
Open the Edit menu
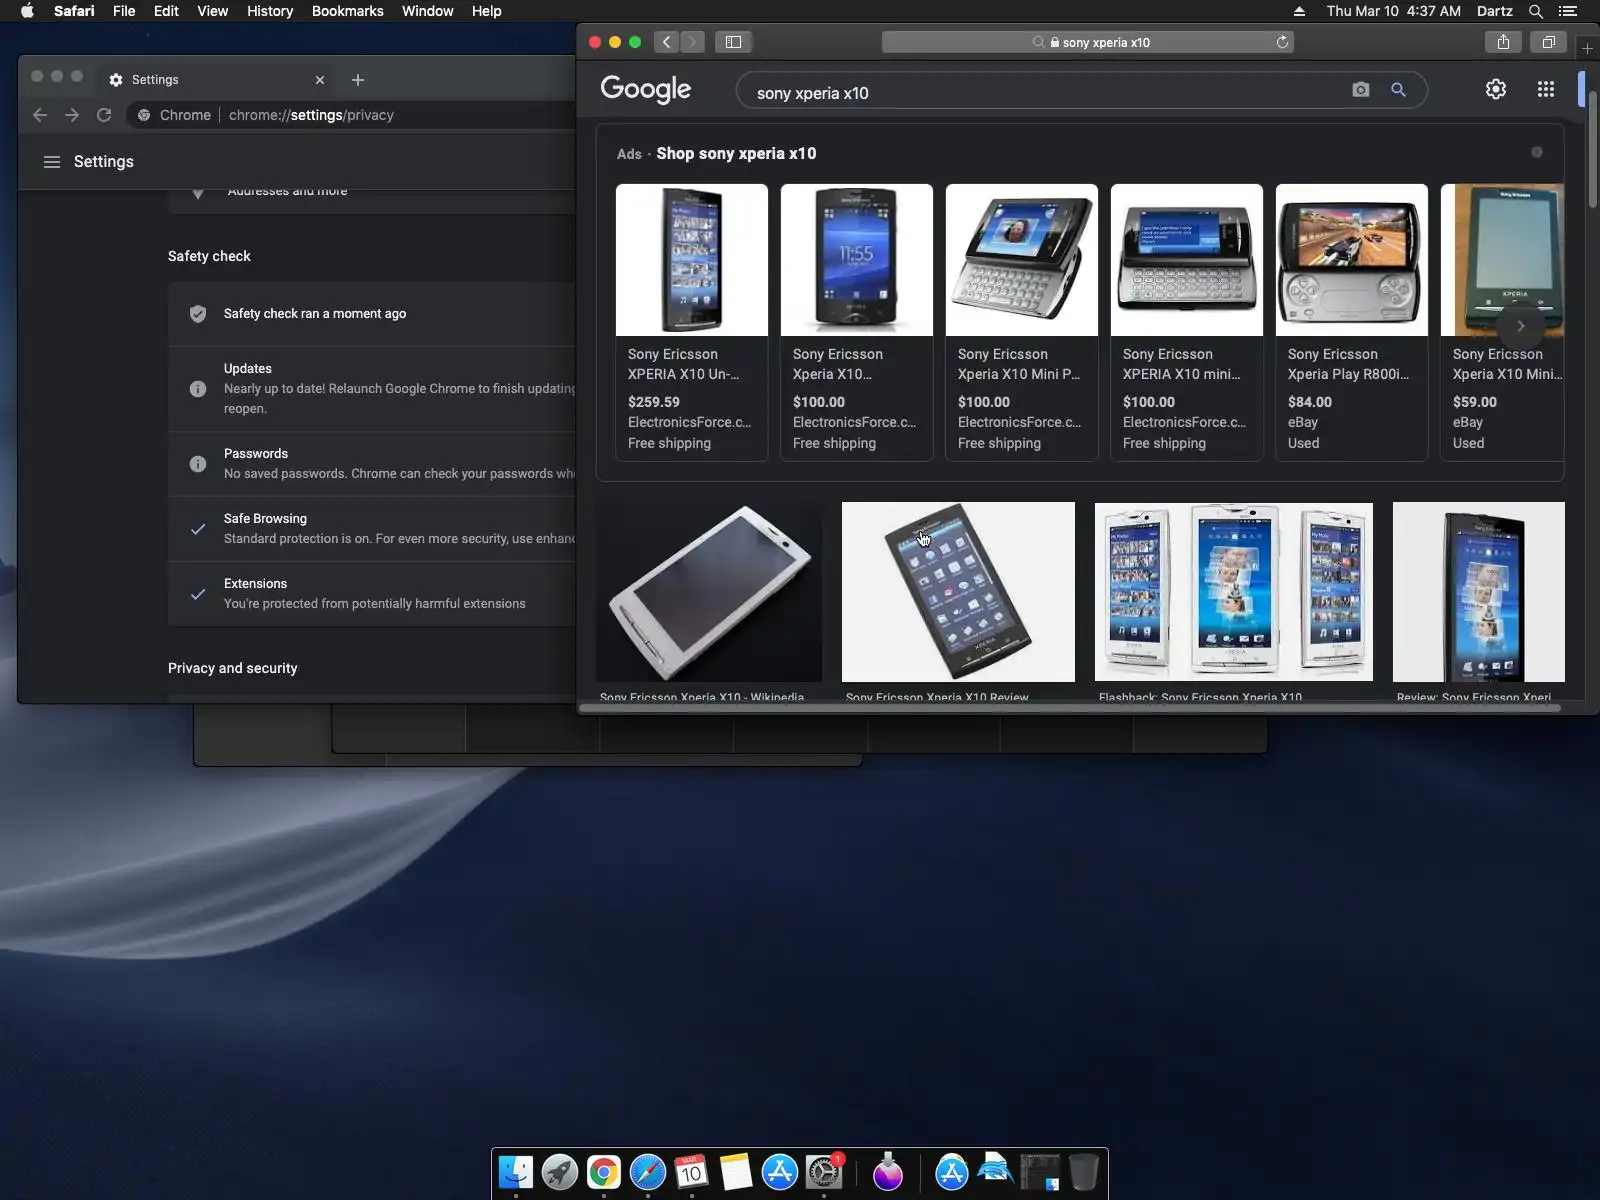pyautogui.click(x=166, y=11)
